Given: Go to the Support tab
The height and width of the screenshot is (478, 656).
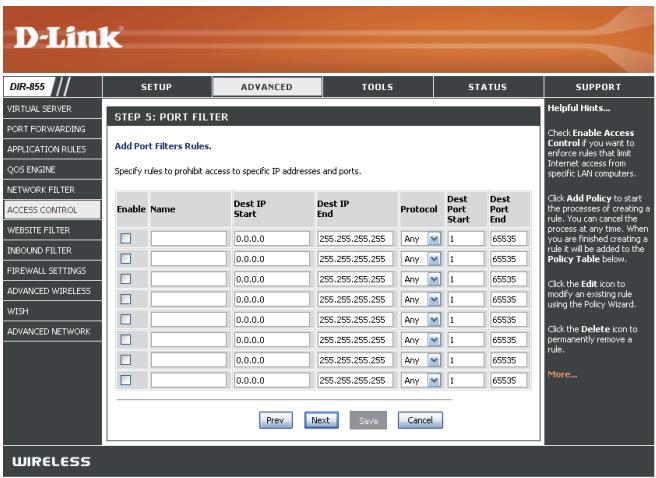Looking at the screenshot, I should [x=598, y=87].
